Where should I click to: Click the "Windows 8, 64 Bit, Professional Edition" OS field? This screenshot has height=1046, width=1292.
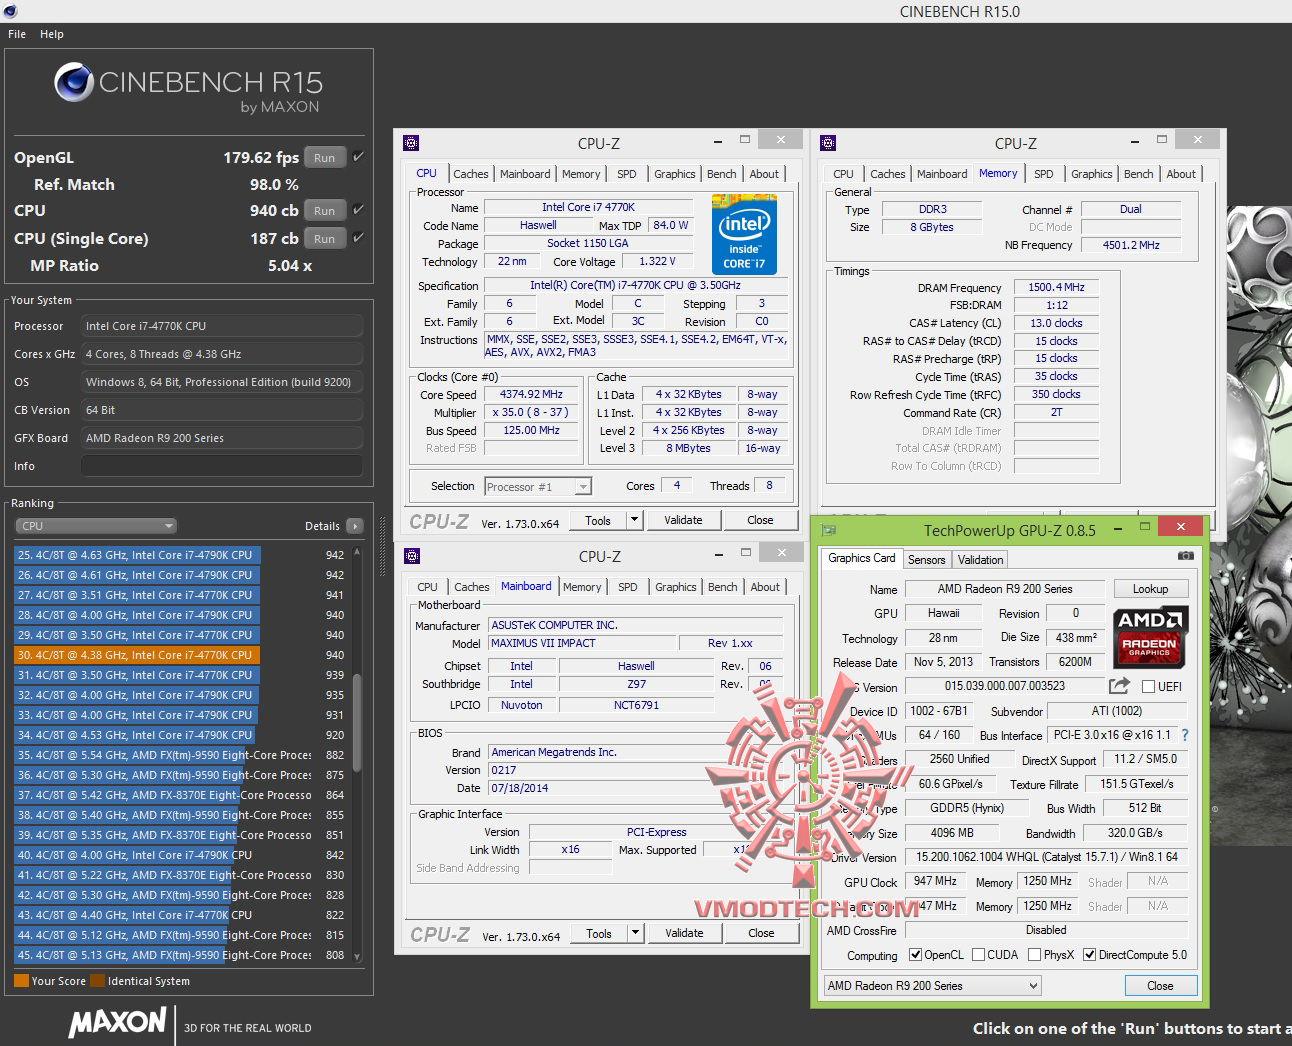click(x=222, y=382)
